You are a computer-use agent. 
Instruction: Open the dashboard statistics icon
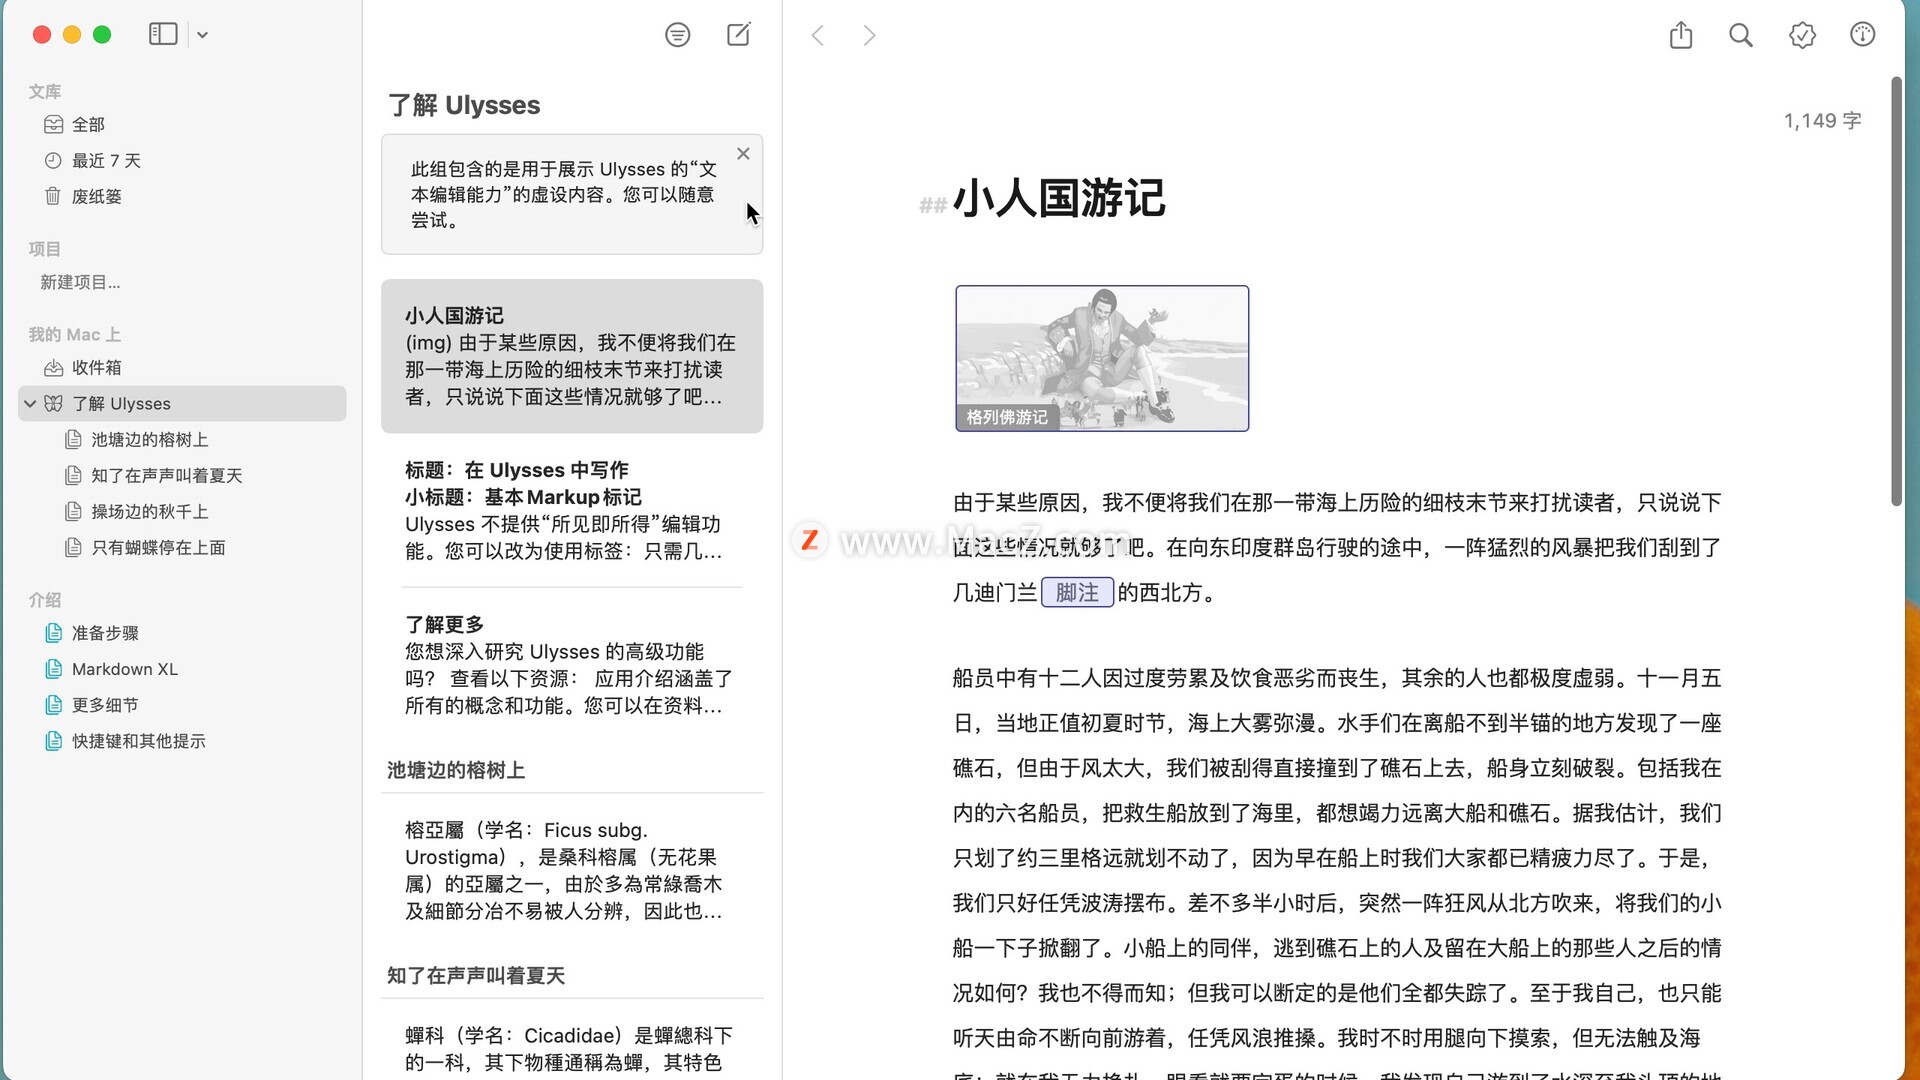[1862, 35]
